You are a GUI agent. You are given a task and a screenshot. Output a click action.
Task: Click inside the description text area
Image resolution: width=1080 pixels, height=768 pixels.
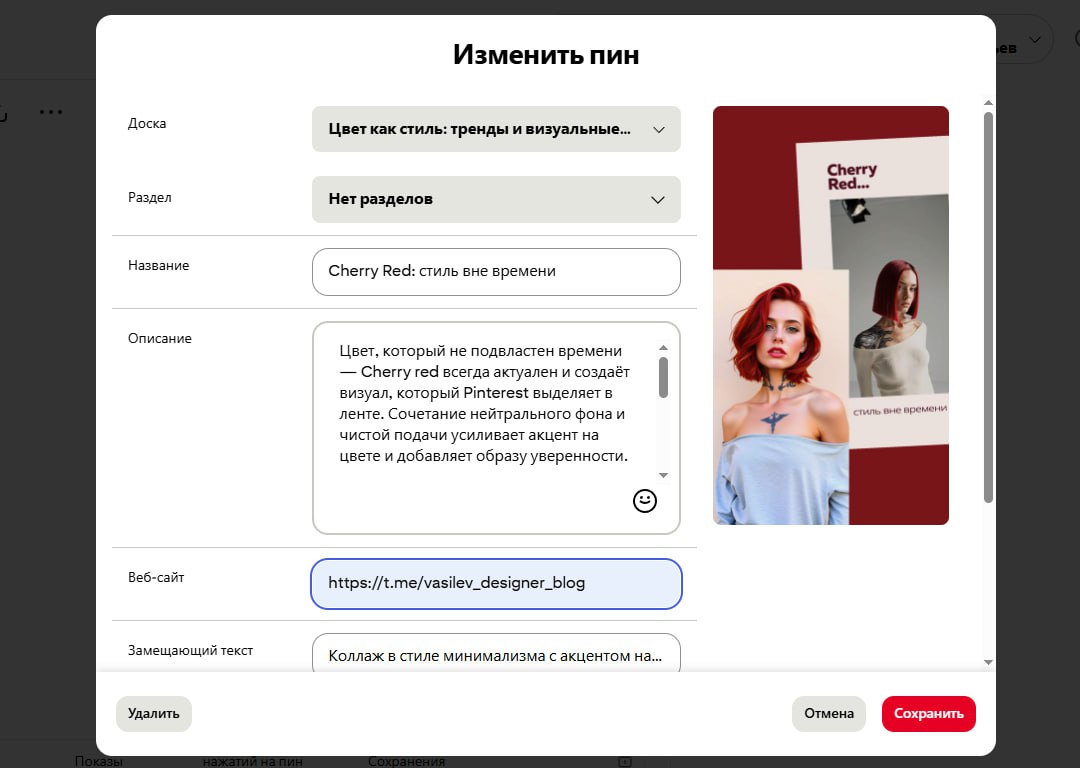[496, 428]
